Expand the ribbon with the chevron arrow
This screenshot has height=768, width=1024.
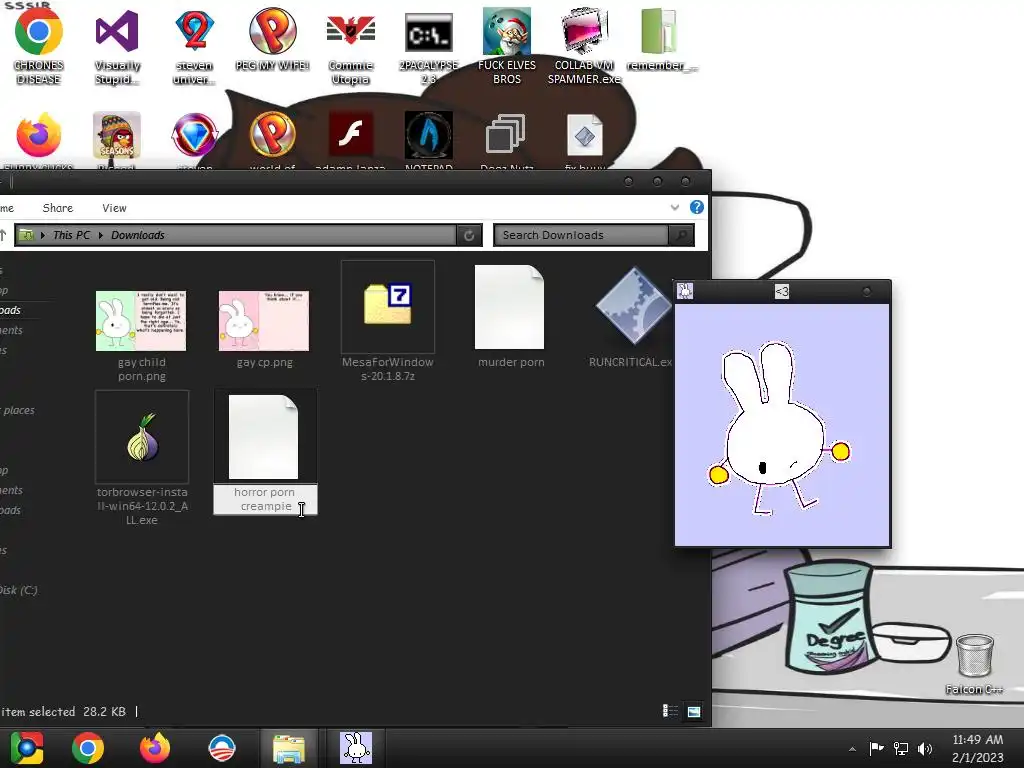point(675,208)
